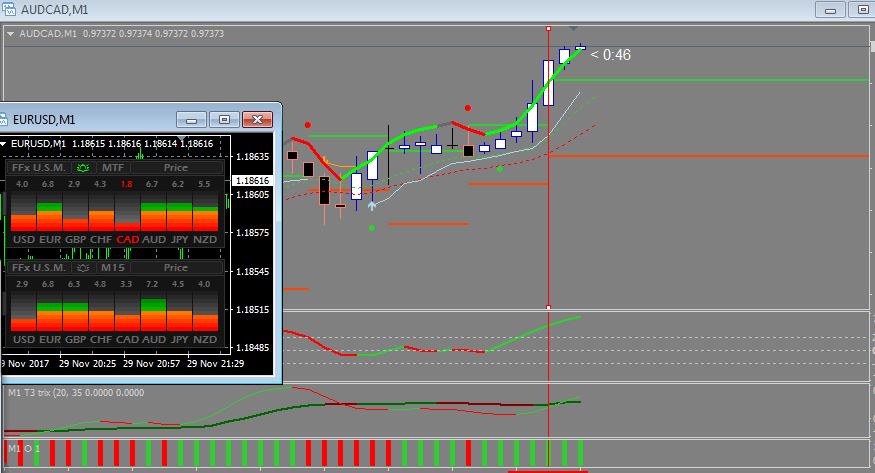The image size is (875, 473).
Task: Click the current price label 1.18616
Action: [253, 180]
